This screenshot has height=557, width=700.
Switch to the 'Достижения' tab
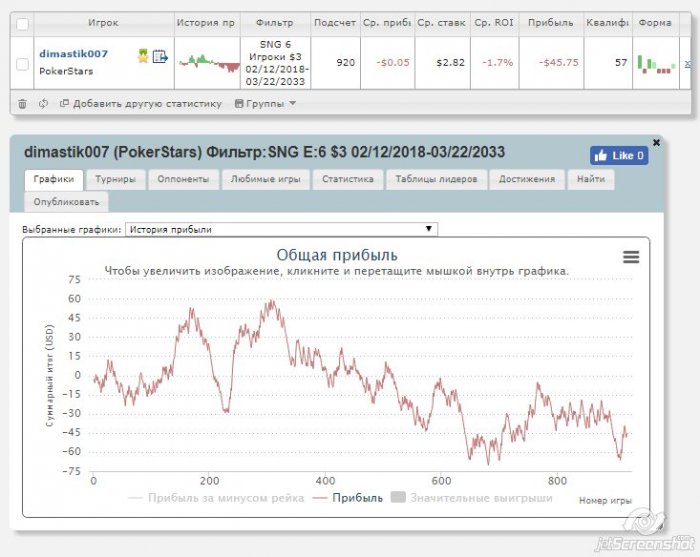pos(527,179)
